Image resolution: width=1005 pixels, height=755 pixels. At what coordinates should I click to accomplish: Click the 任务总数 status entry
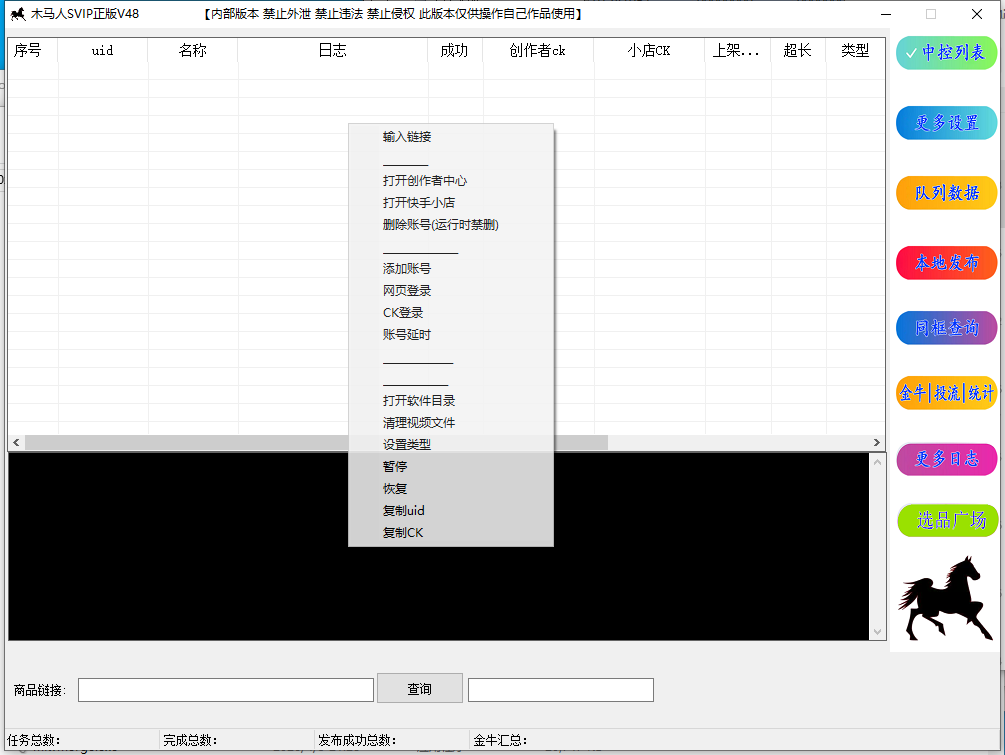pyautogui.click(x=34, y=740)
